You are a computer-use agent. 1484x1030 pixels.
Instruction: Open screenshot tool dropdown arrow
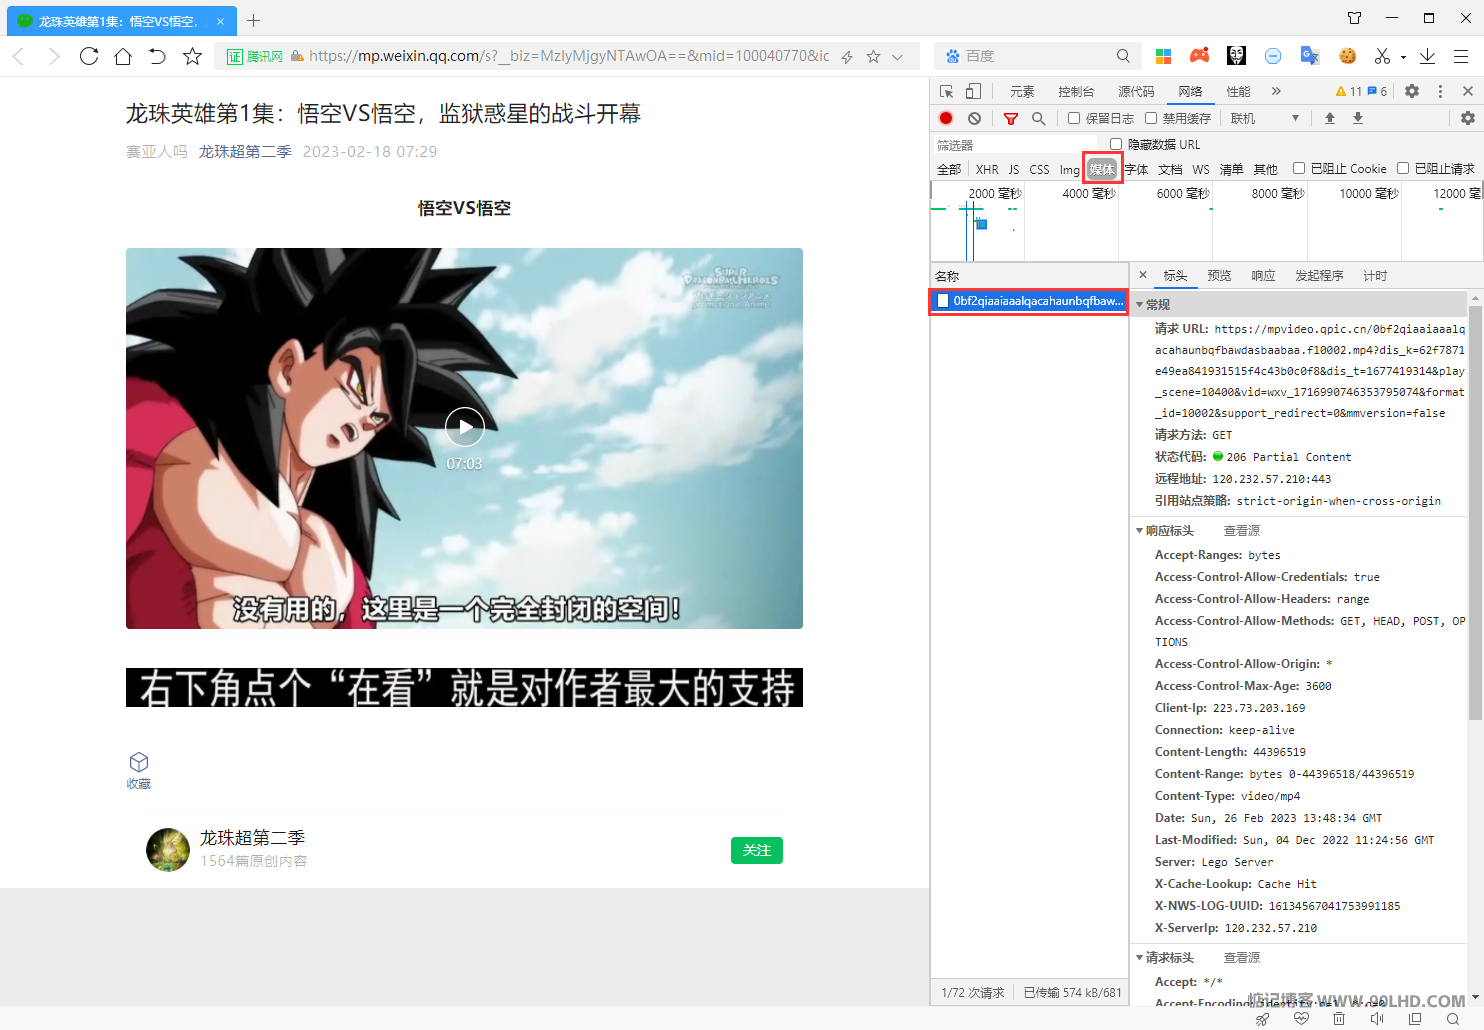coord(1403,57)
